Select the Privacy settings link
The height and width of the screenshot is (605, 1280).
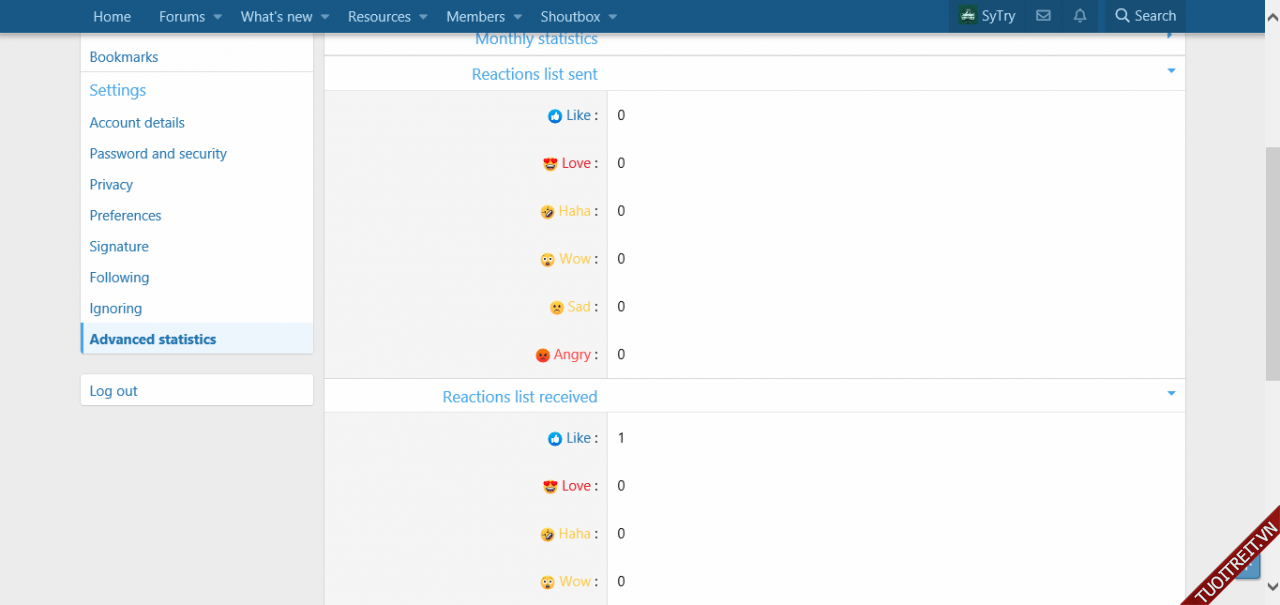(x=111, y=185)
